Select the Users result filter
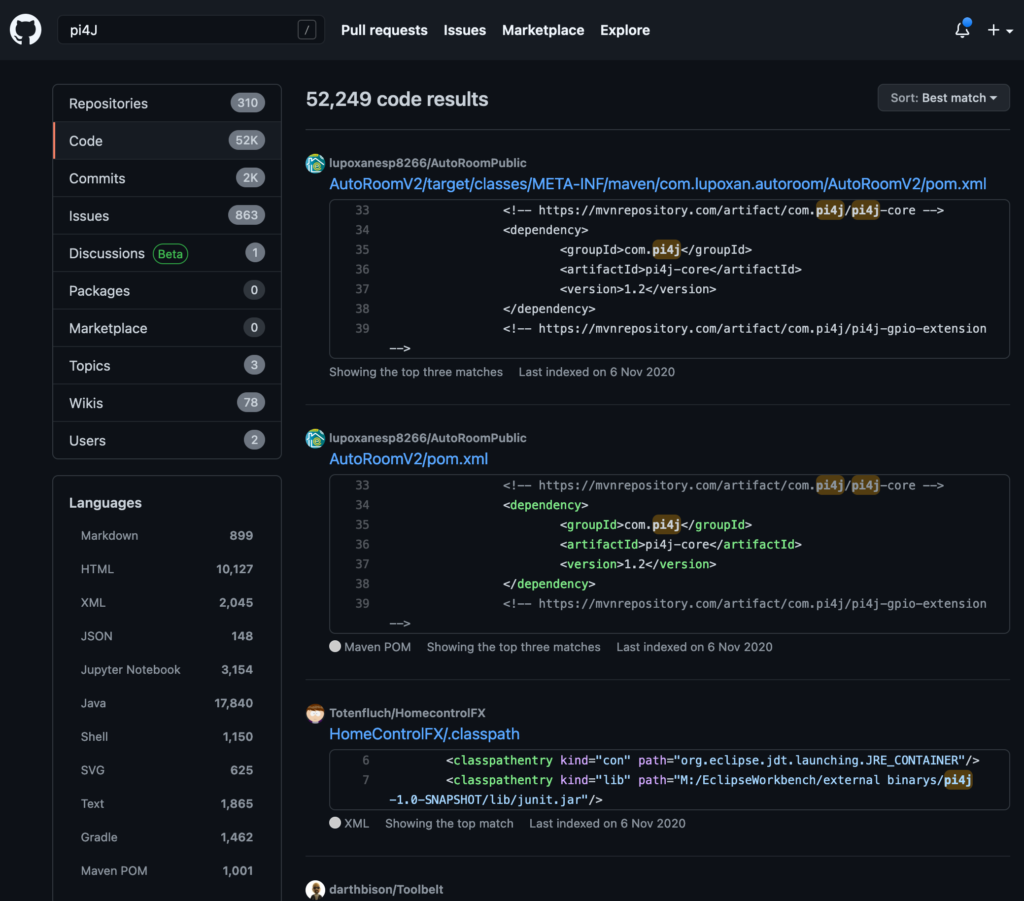Screen dimensions: 1024x901 [167, 440]
